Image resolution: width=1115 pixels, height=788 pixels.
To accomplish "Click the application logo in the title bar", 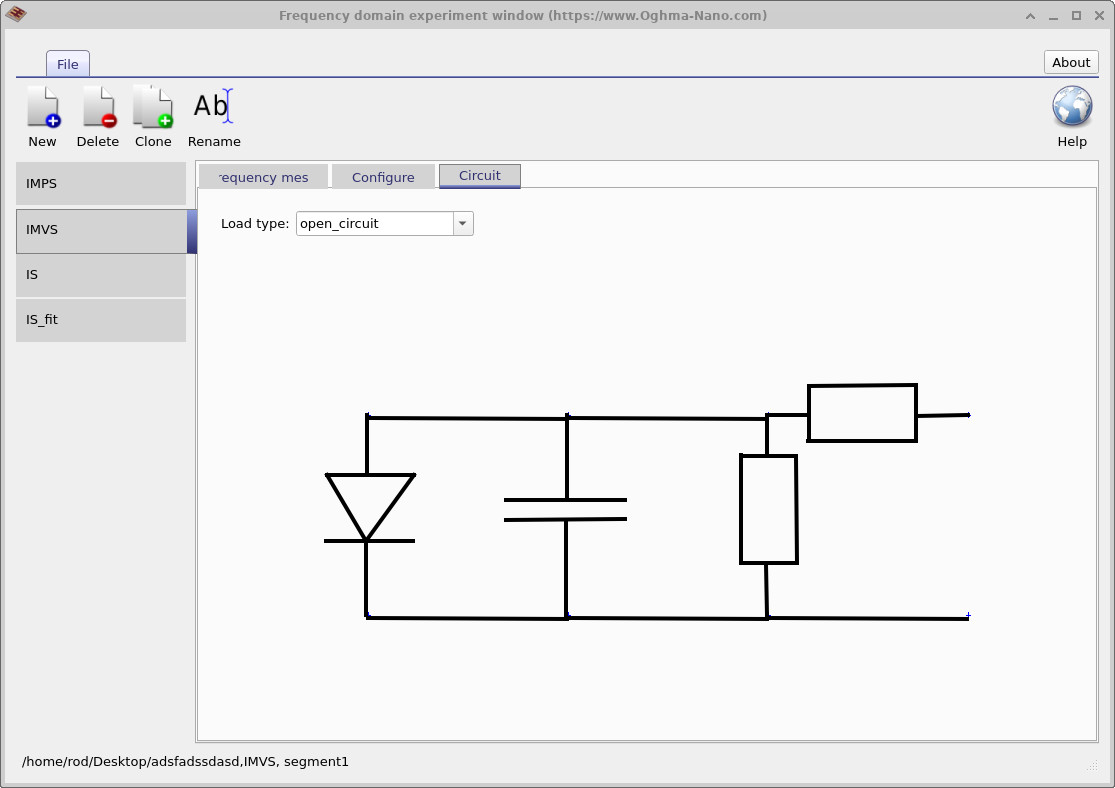I will pos(17,15).
